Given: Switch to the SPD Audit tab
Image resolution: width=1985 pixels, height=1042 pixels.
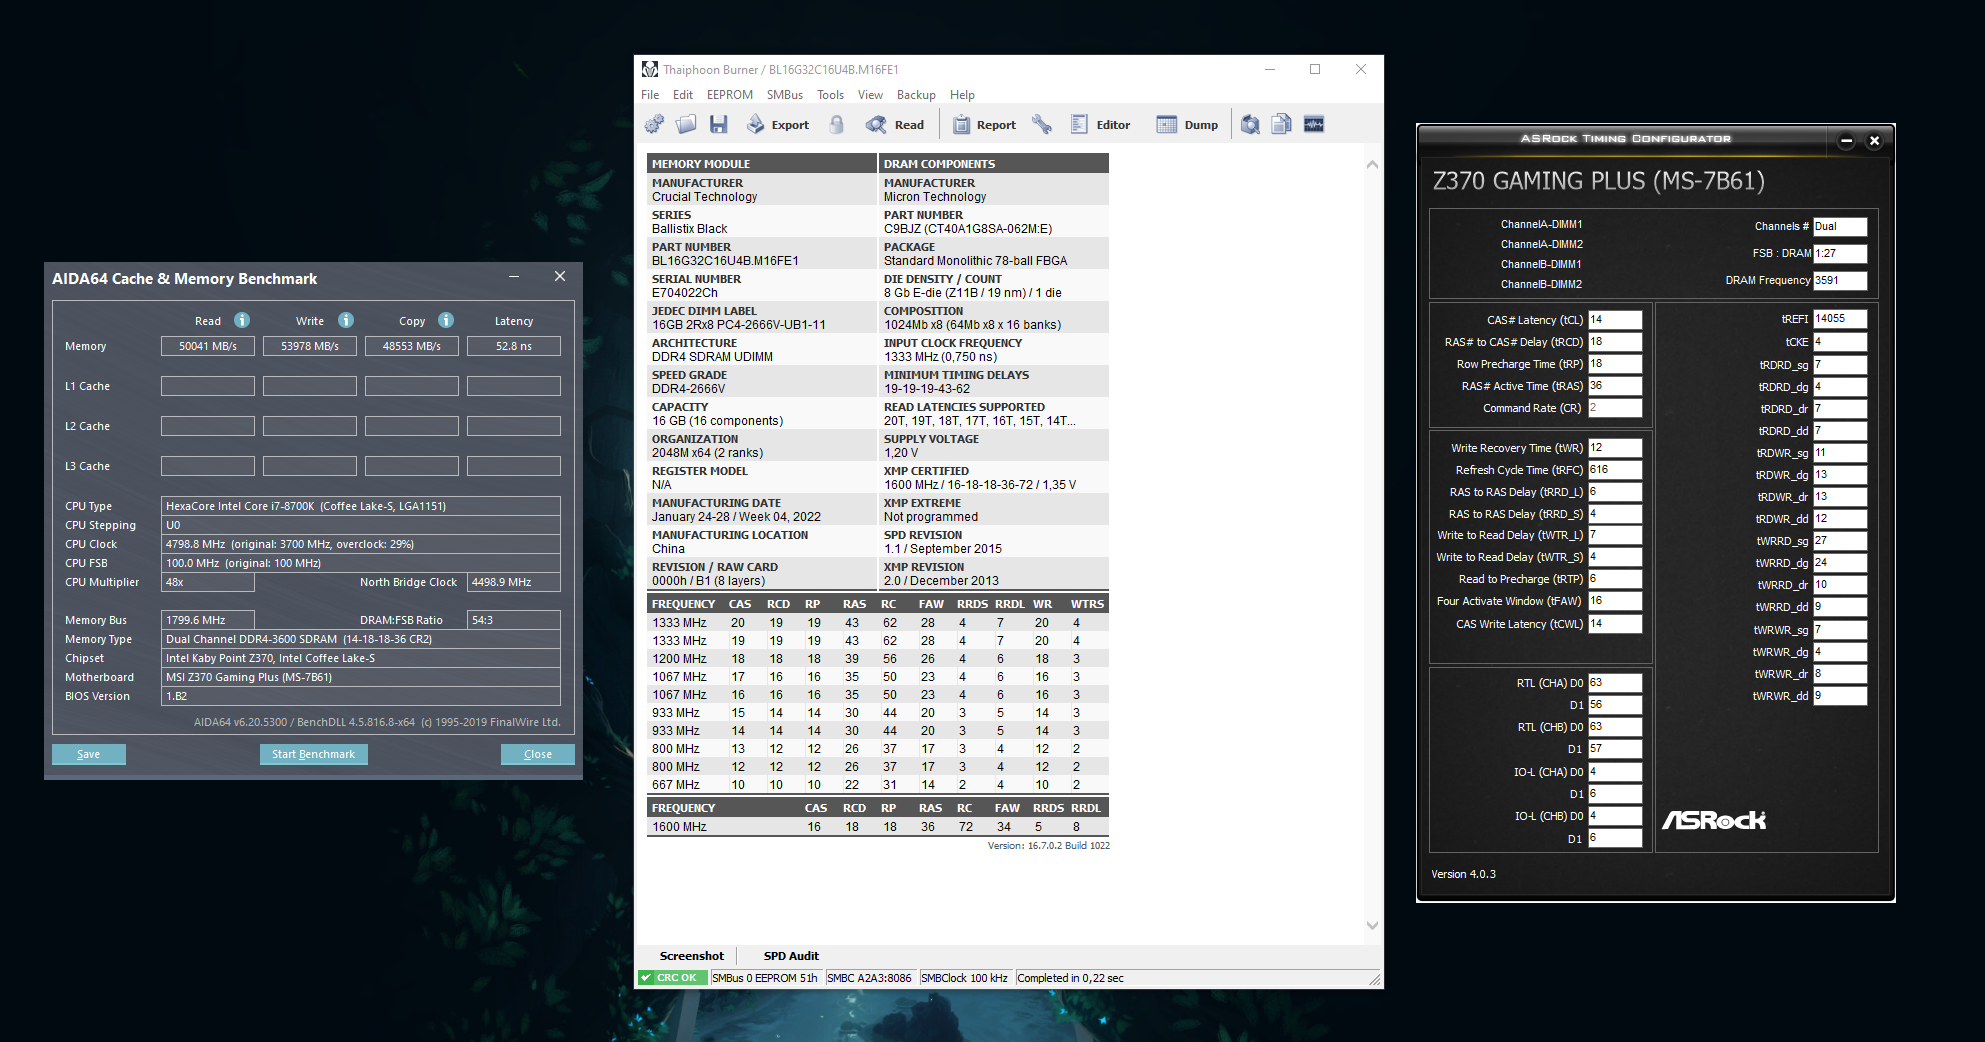Looking at the screenshot, I should click(790, 956).
